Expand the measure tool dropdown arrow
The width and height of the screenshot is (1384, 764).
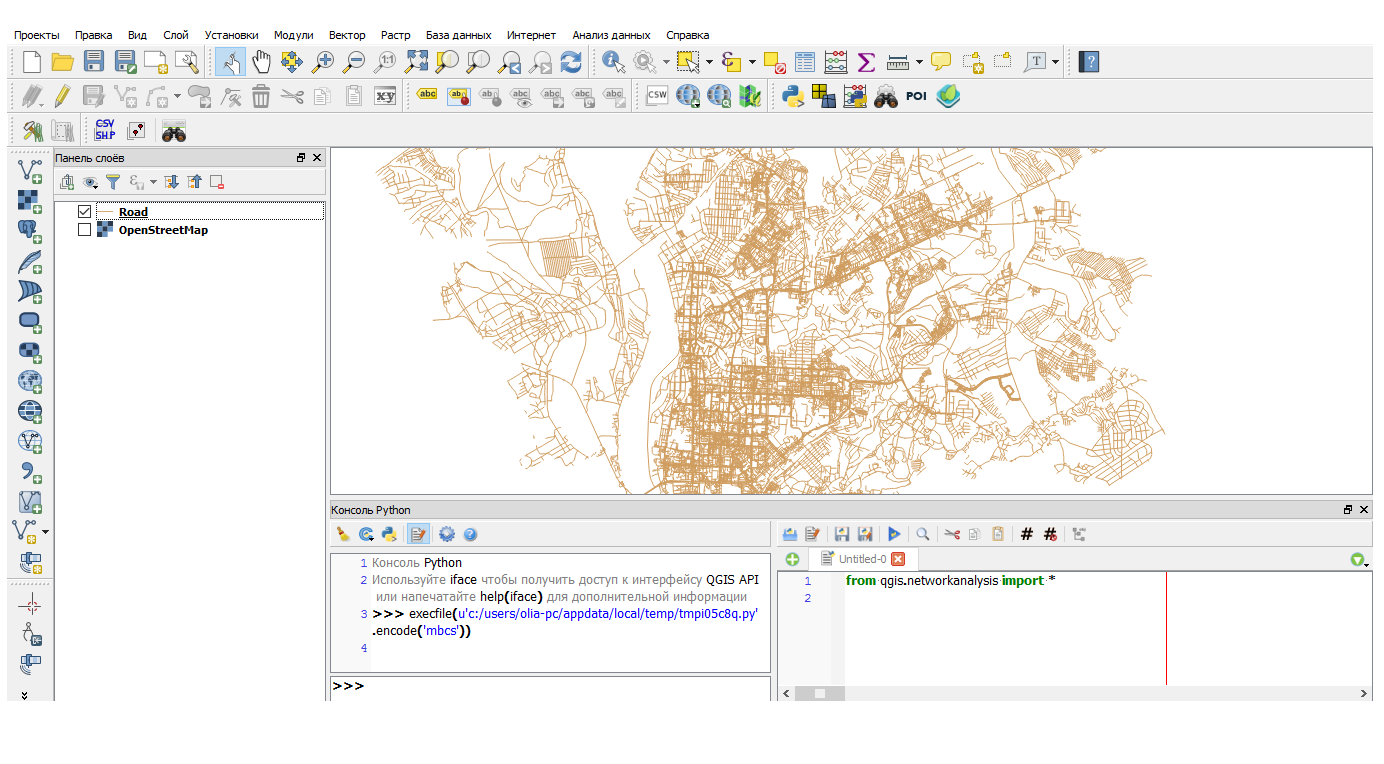tap(919, 62)
